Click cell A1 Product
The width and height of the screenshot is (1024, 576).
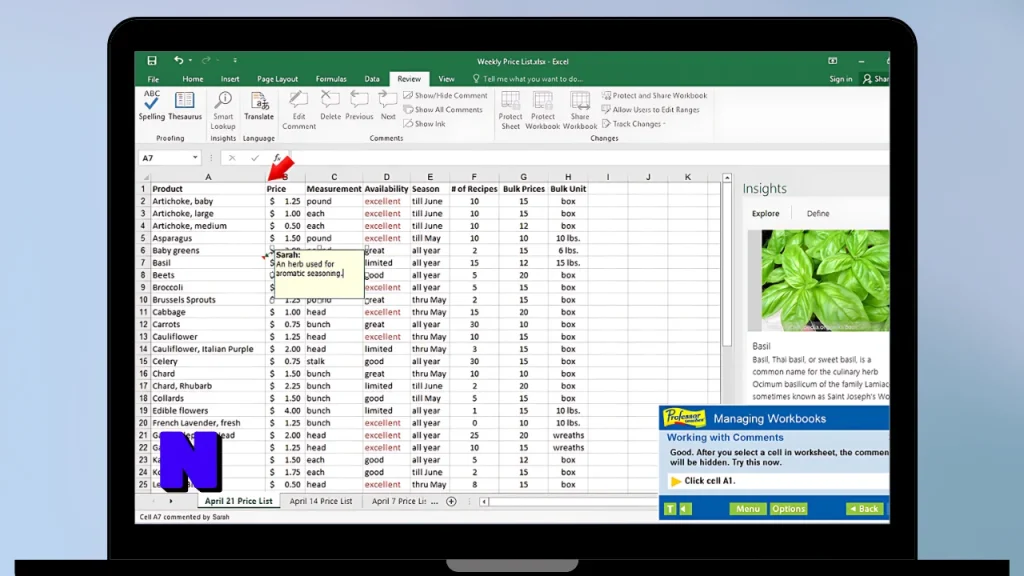coord(208,189)
